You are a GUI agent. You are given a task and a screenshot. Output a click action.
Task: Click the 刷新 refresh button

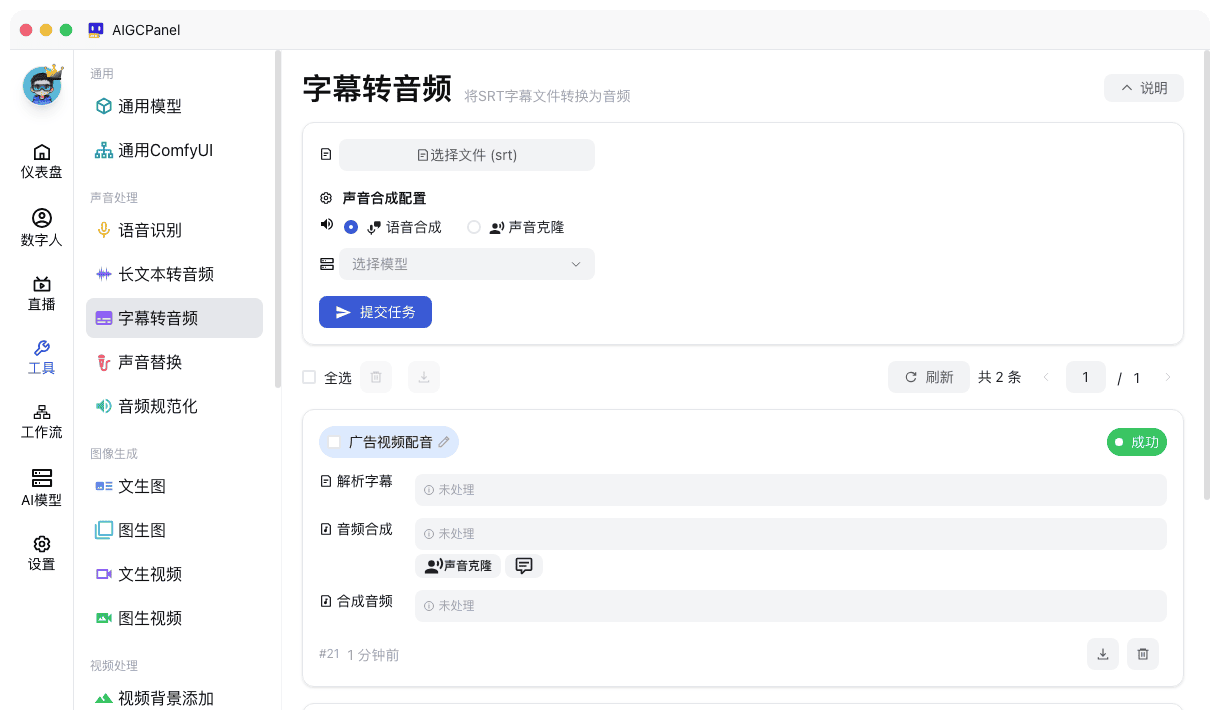(x=929, y=377)
